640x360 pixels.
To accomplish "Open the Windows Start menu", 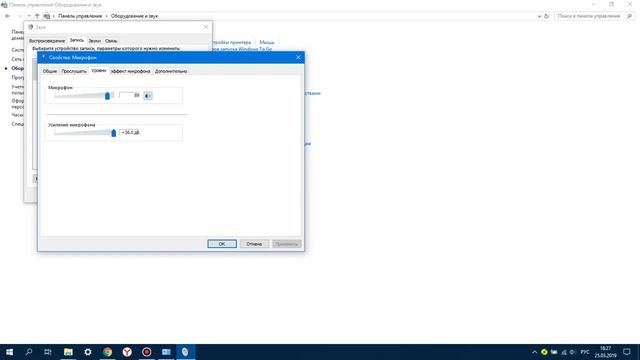I will [9, 352].
